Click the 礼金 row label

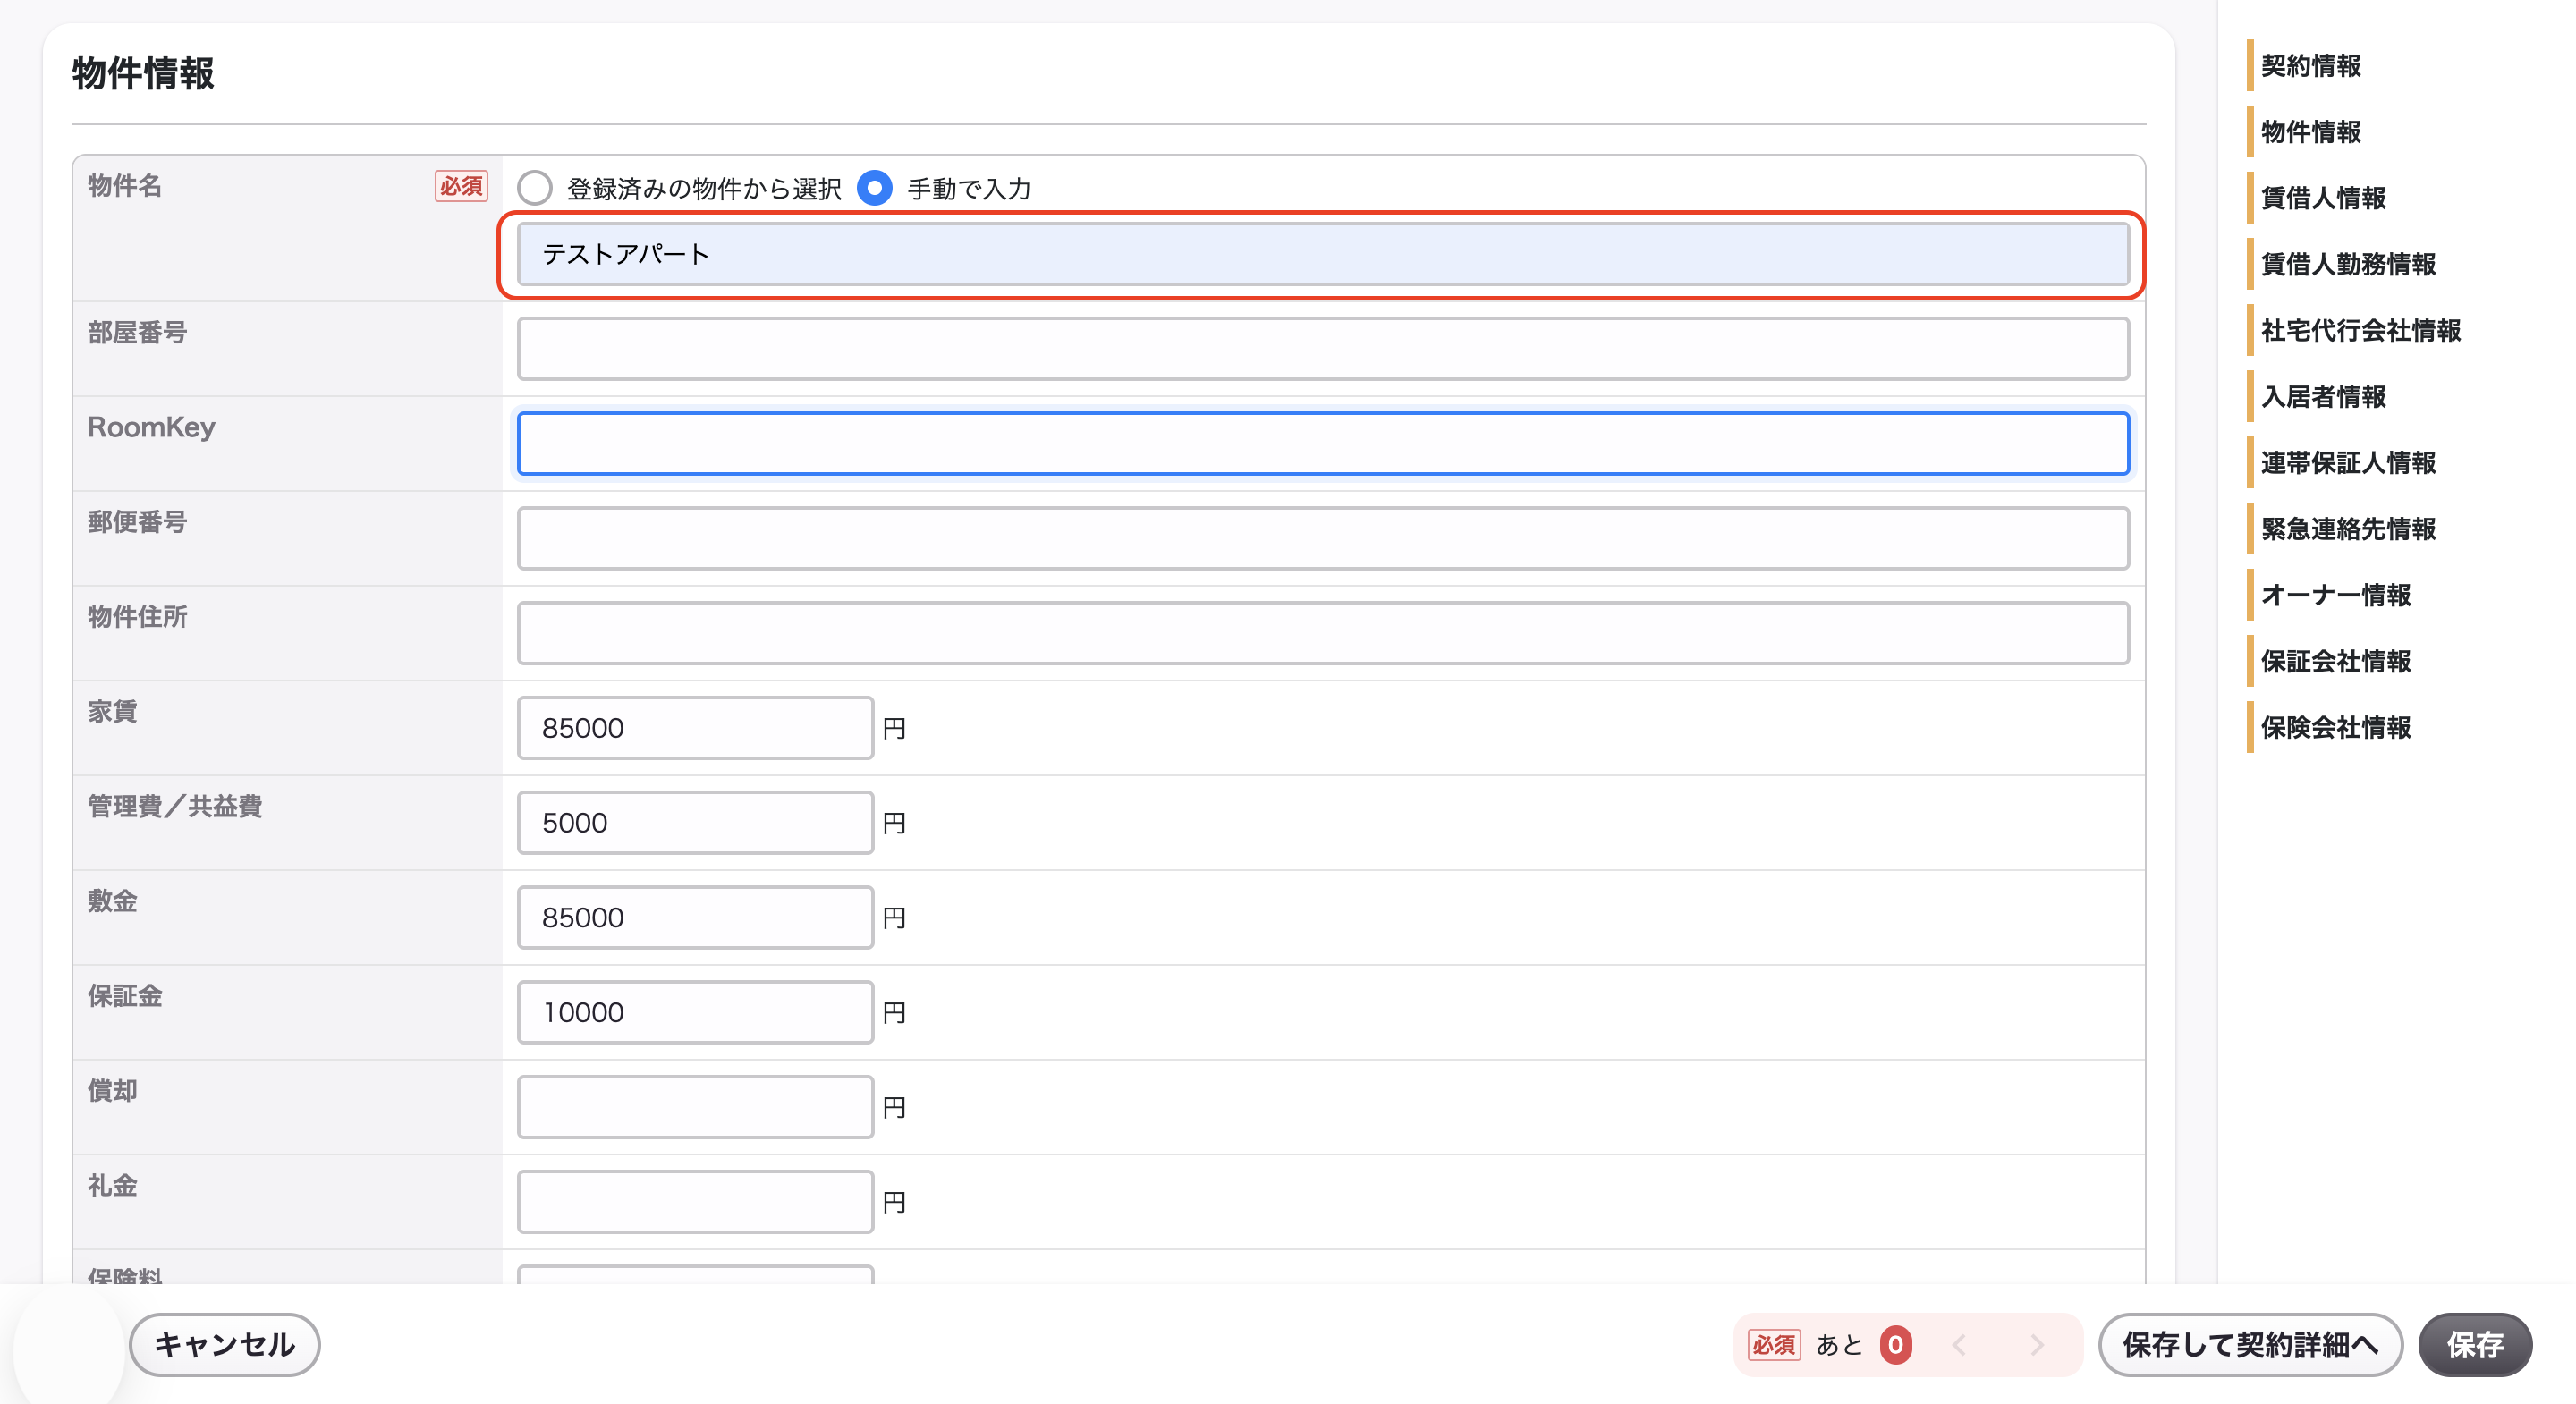112,1185
